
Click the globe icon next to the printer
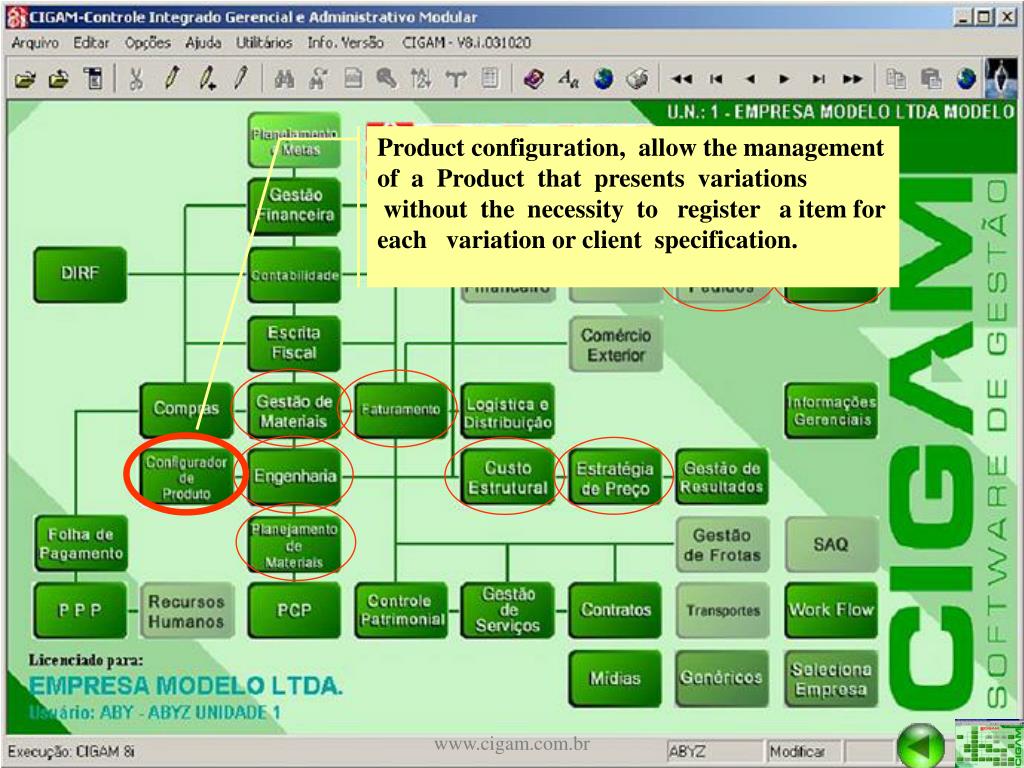pyautogui.click(x=602, y=79)
